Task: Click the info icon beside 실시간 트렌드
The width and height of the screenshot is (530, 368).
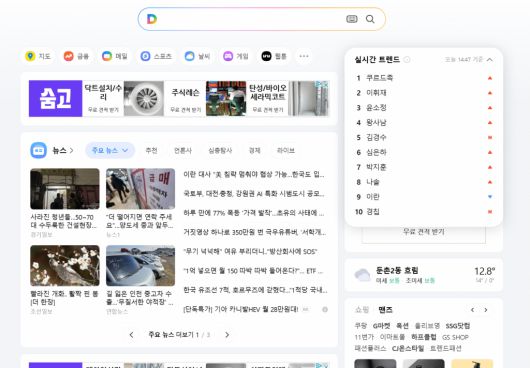Action: click(x=407, y=60)
